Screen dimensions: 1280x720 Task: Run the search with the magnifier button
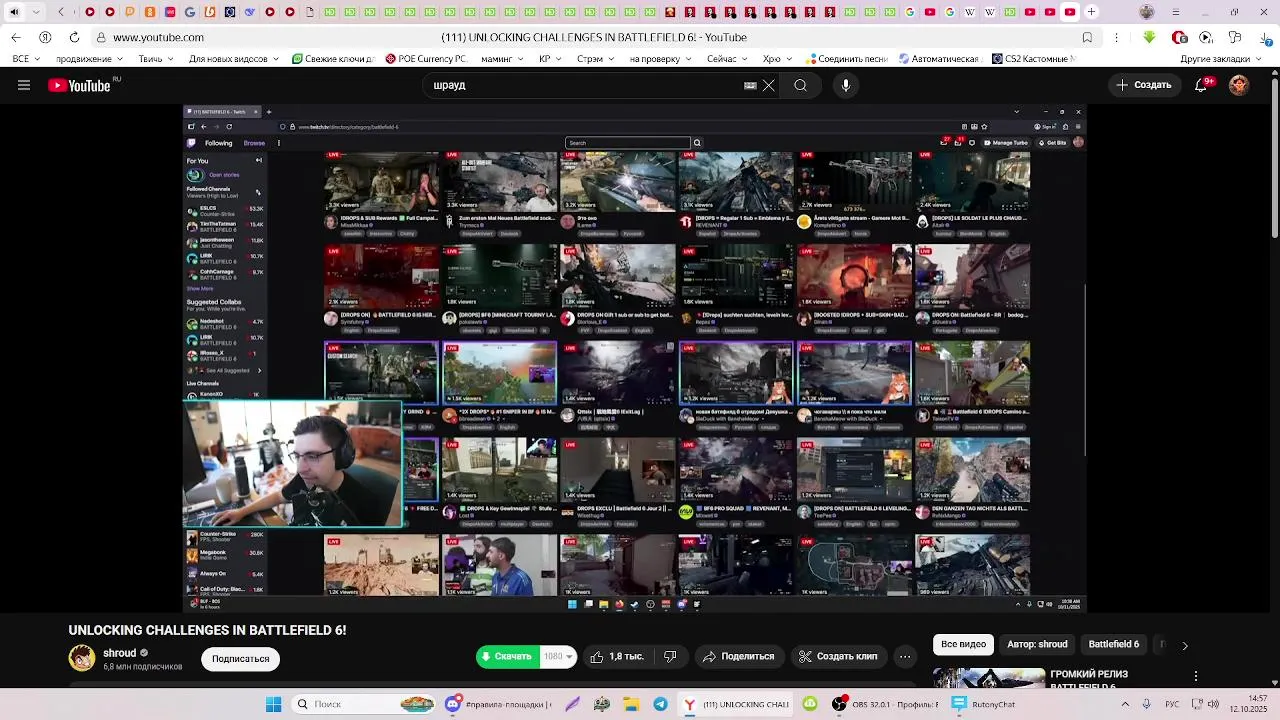point(800,85)
